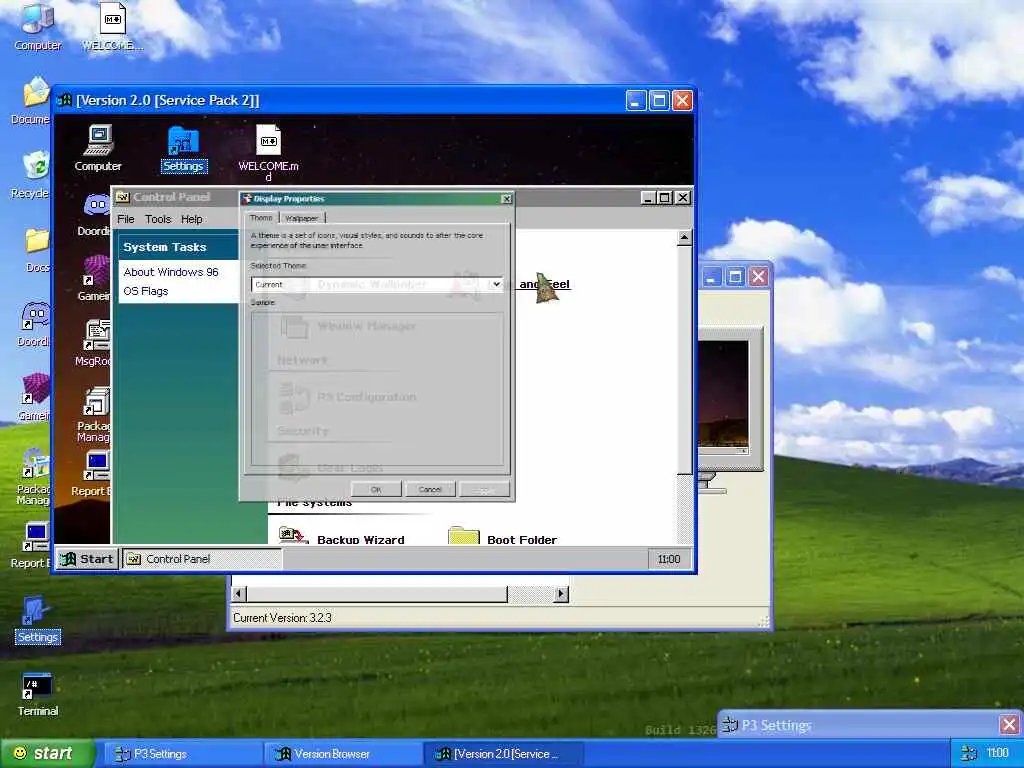Open the Settings icon inside the Version 2.0 window
The width and height of the screenshot is (1024, 768).
pos(184,150)
